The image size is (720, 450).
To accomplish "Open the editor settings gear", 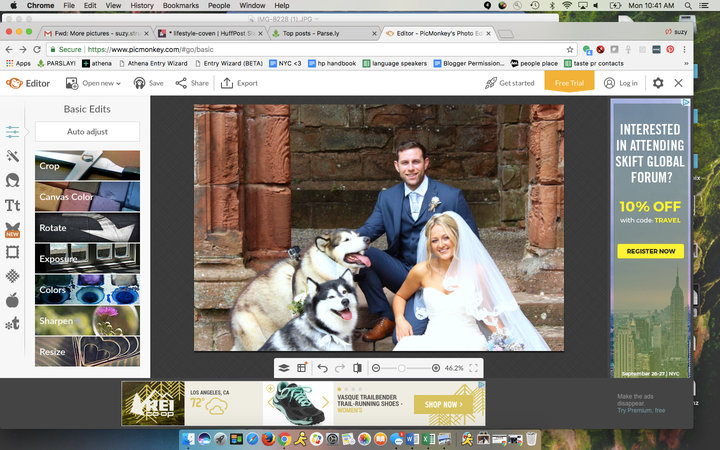I will click(x=658, y=83).
